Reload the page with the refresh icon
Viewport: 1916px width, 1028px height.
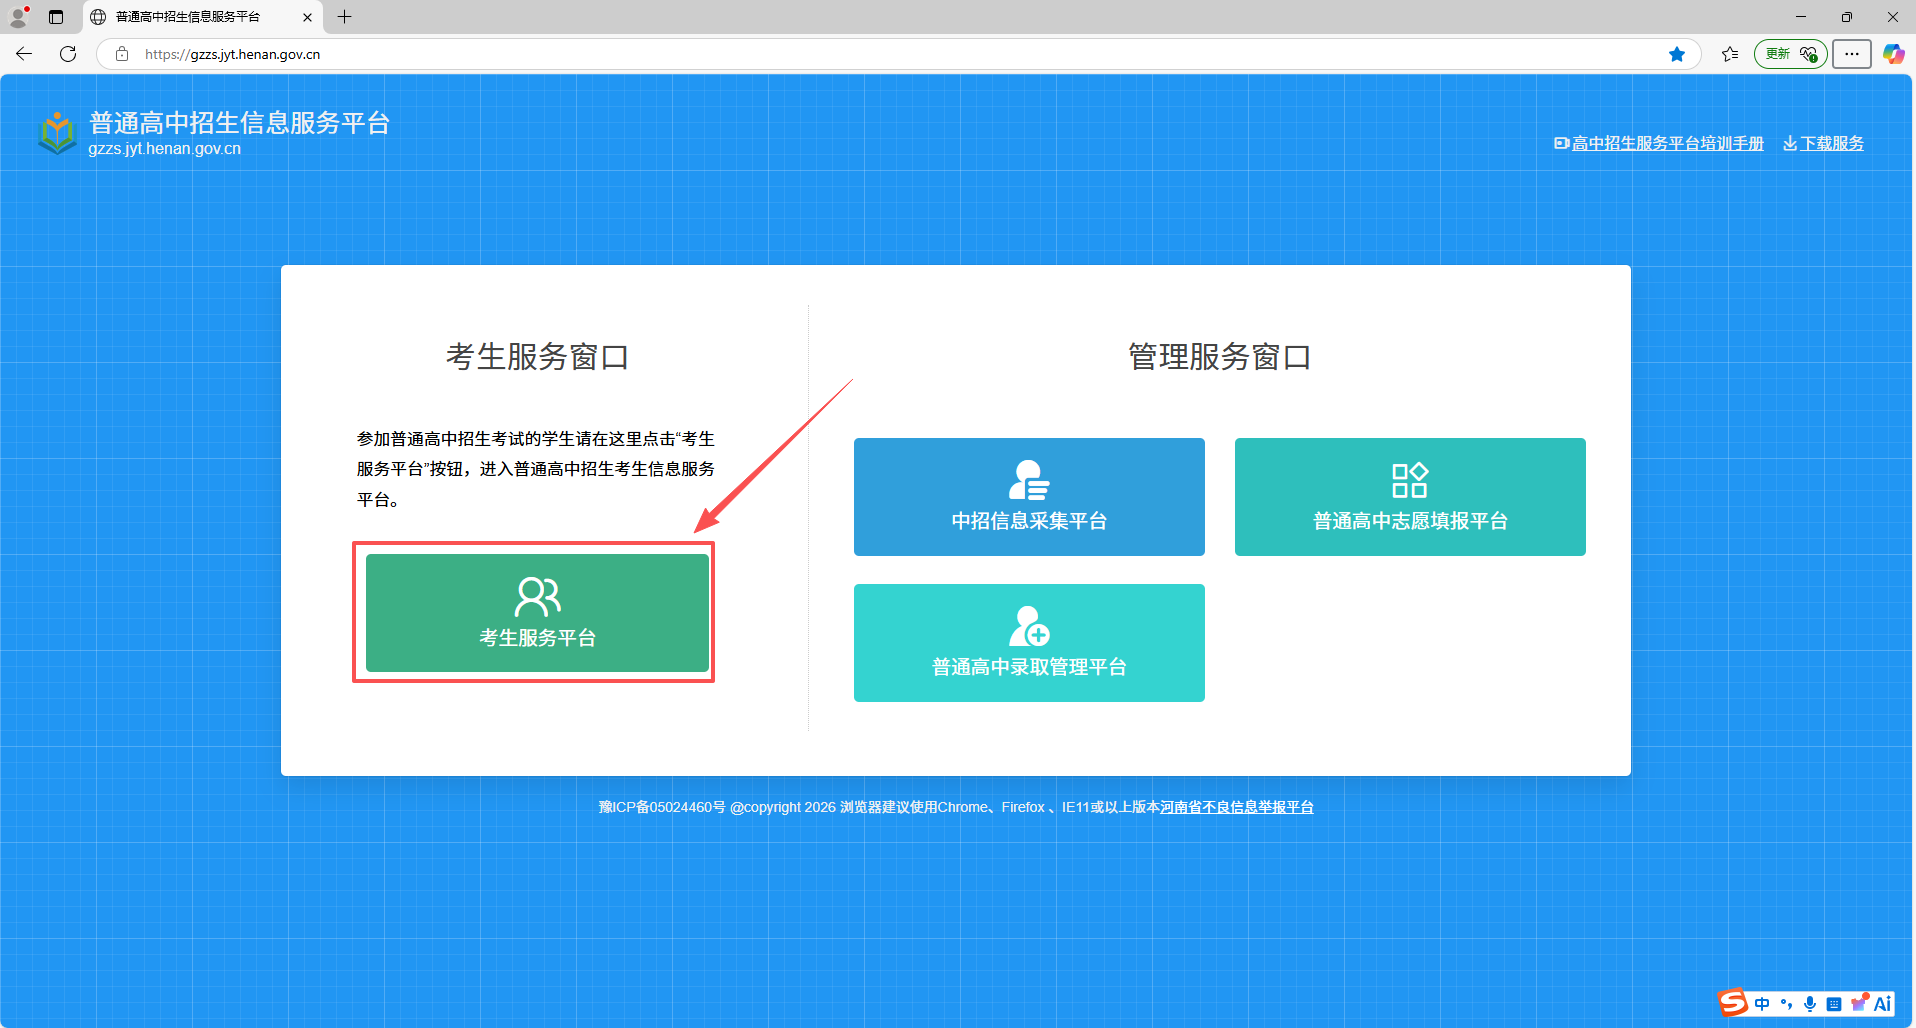click(68, 54)
